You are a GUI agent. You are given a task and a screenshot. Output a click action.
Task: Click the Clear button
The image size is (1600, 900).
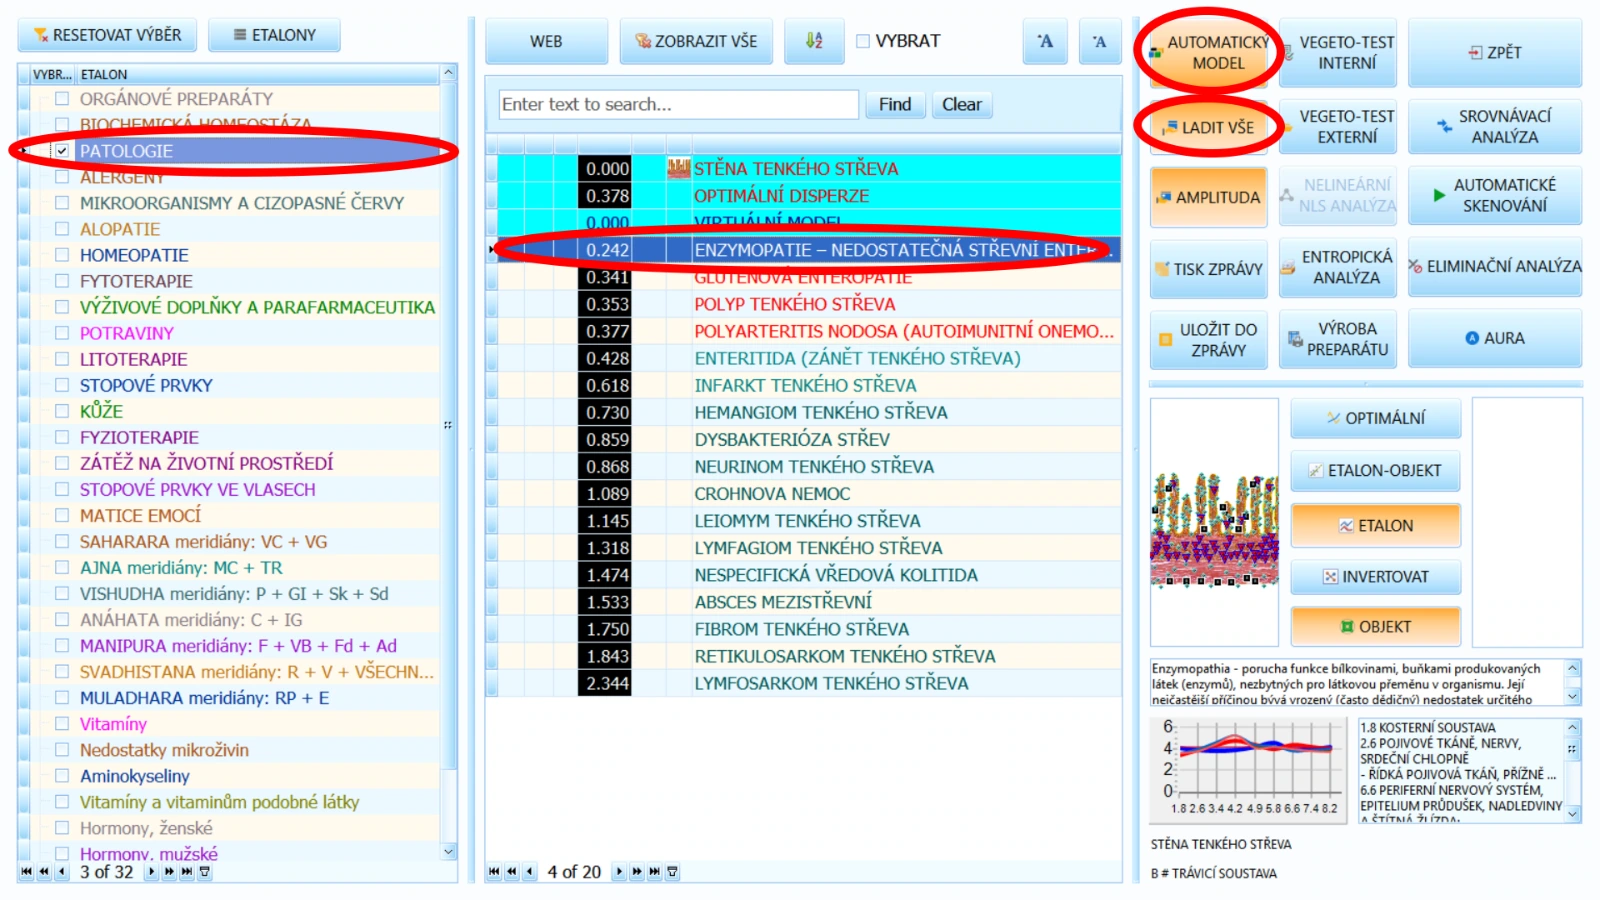[961, 104]
